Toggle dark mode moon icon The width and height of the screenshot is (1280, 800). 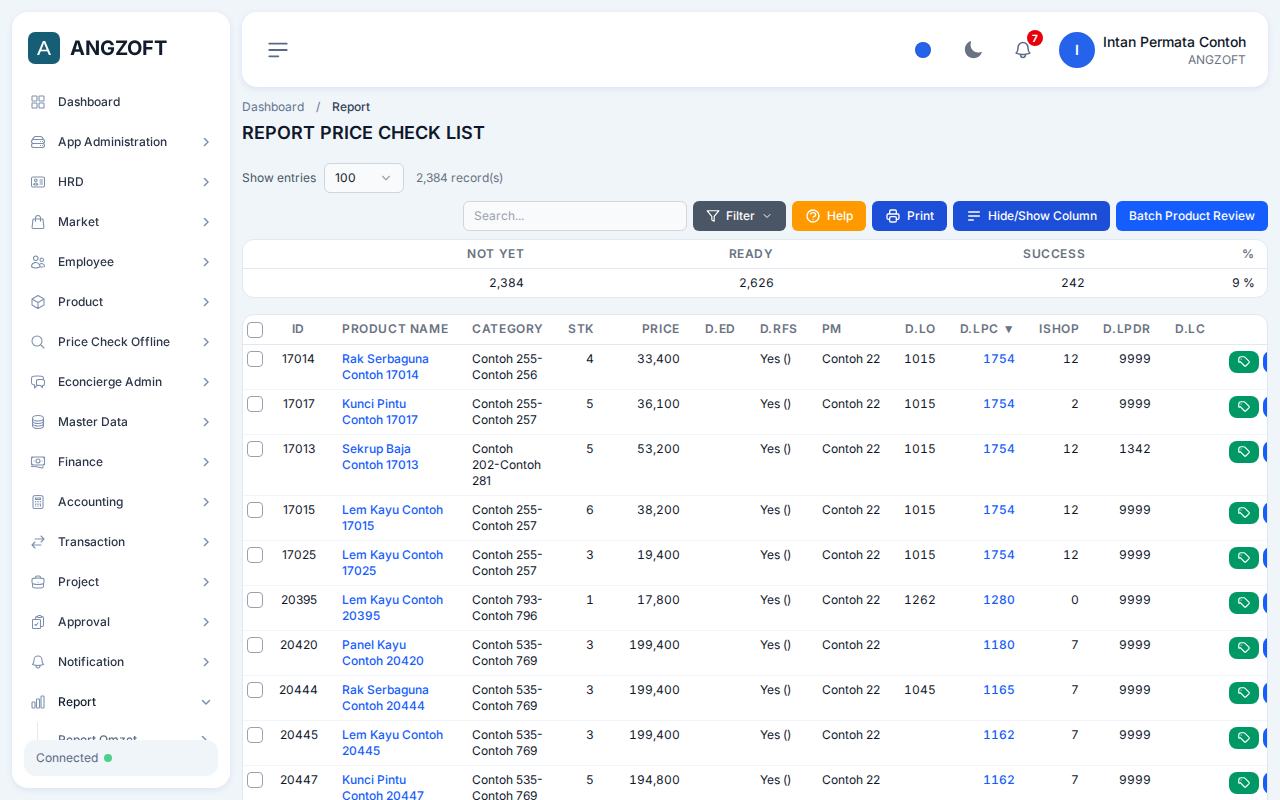click(x=973, y=50)
